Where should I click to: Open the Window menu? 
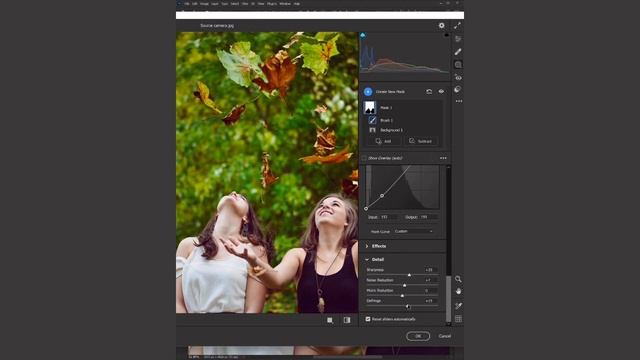click(x=285, y=4)
